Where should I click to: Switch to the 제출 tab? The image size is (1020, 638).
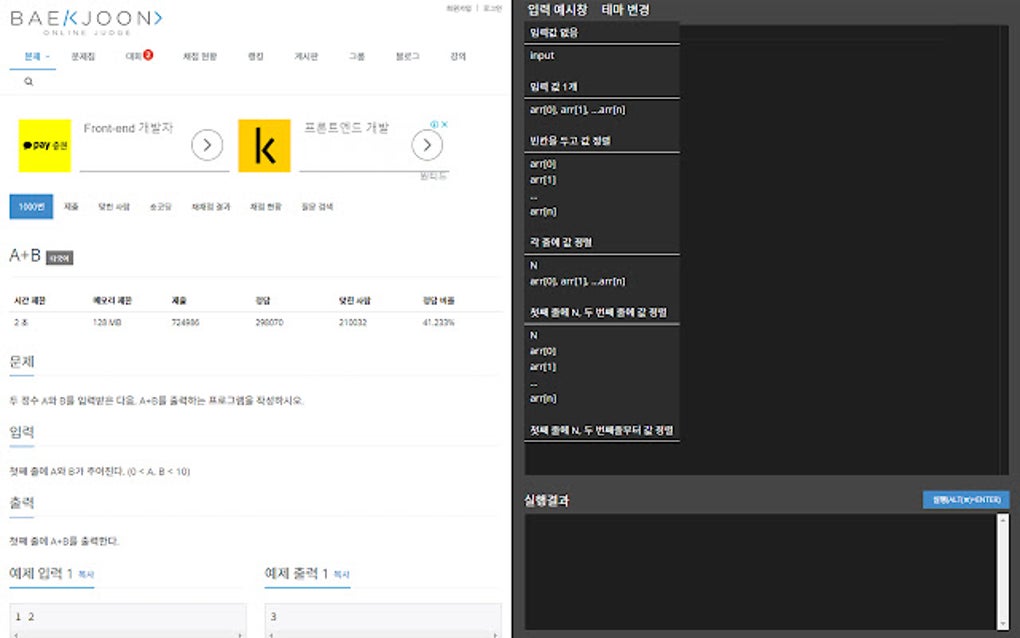(x=70, y=206)
